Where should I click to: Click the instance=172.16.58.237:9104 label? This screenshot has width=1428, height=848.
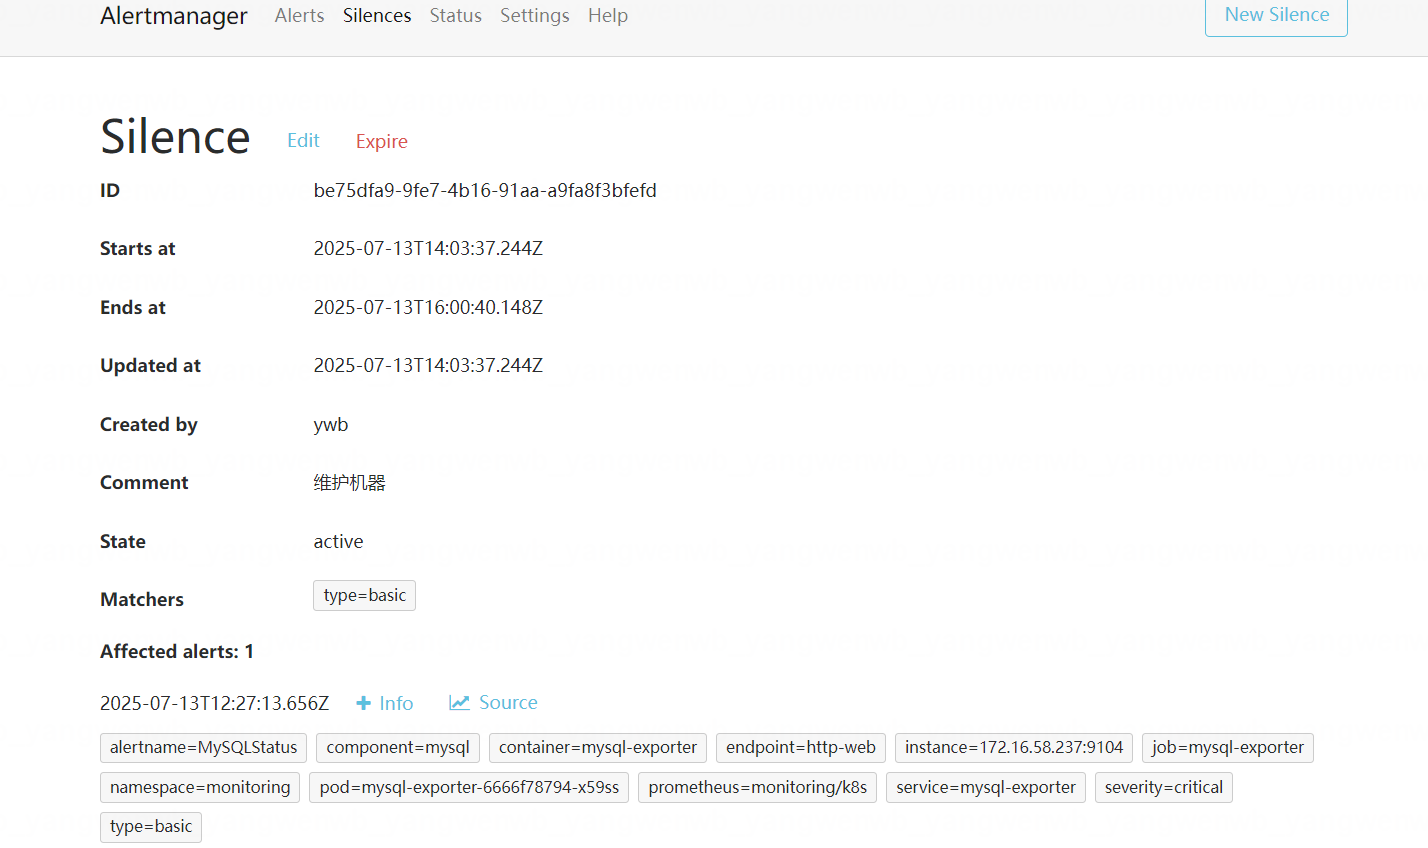pos(1013,748)
